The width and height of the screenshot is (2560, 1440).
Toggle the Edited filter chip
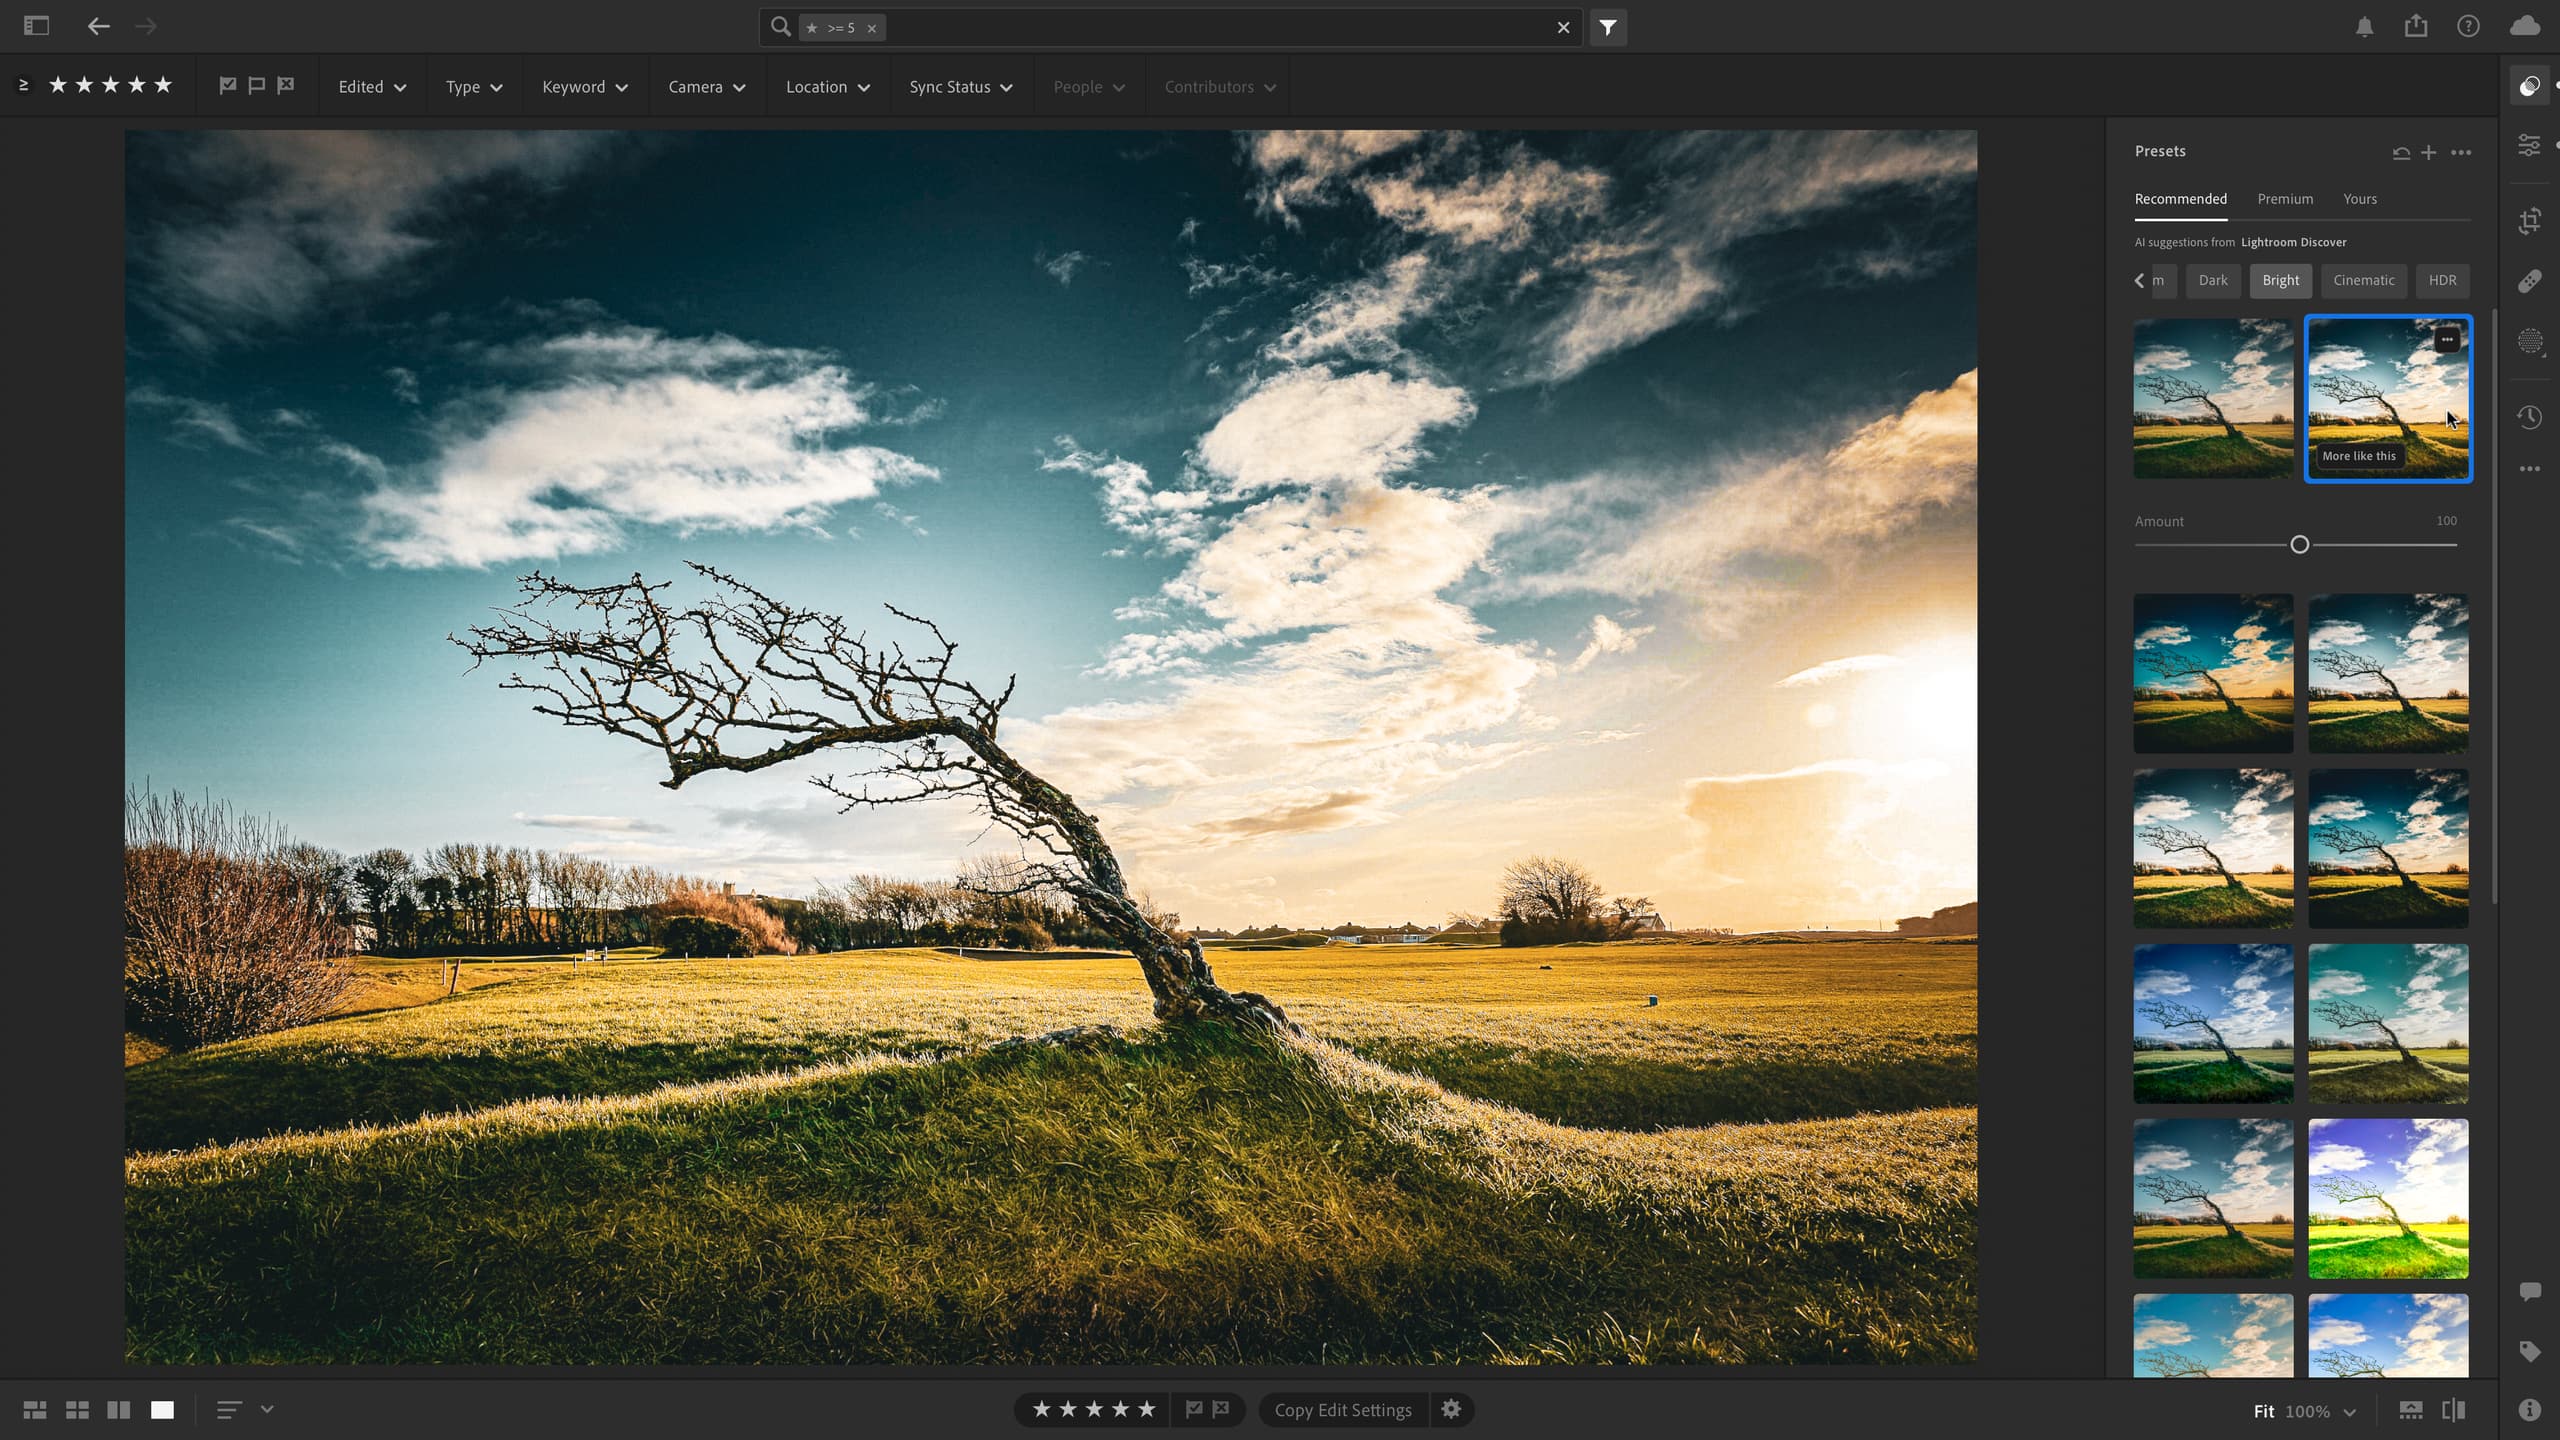point(369,84)
